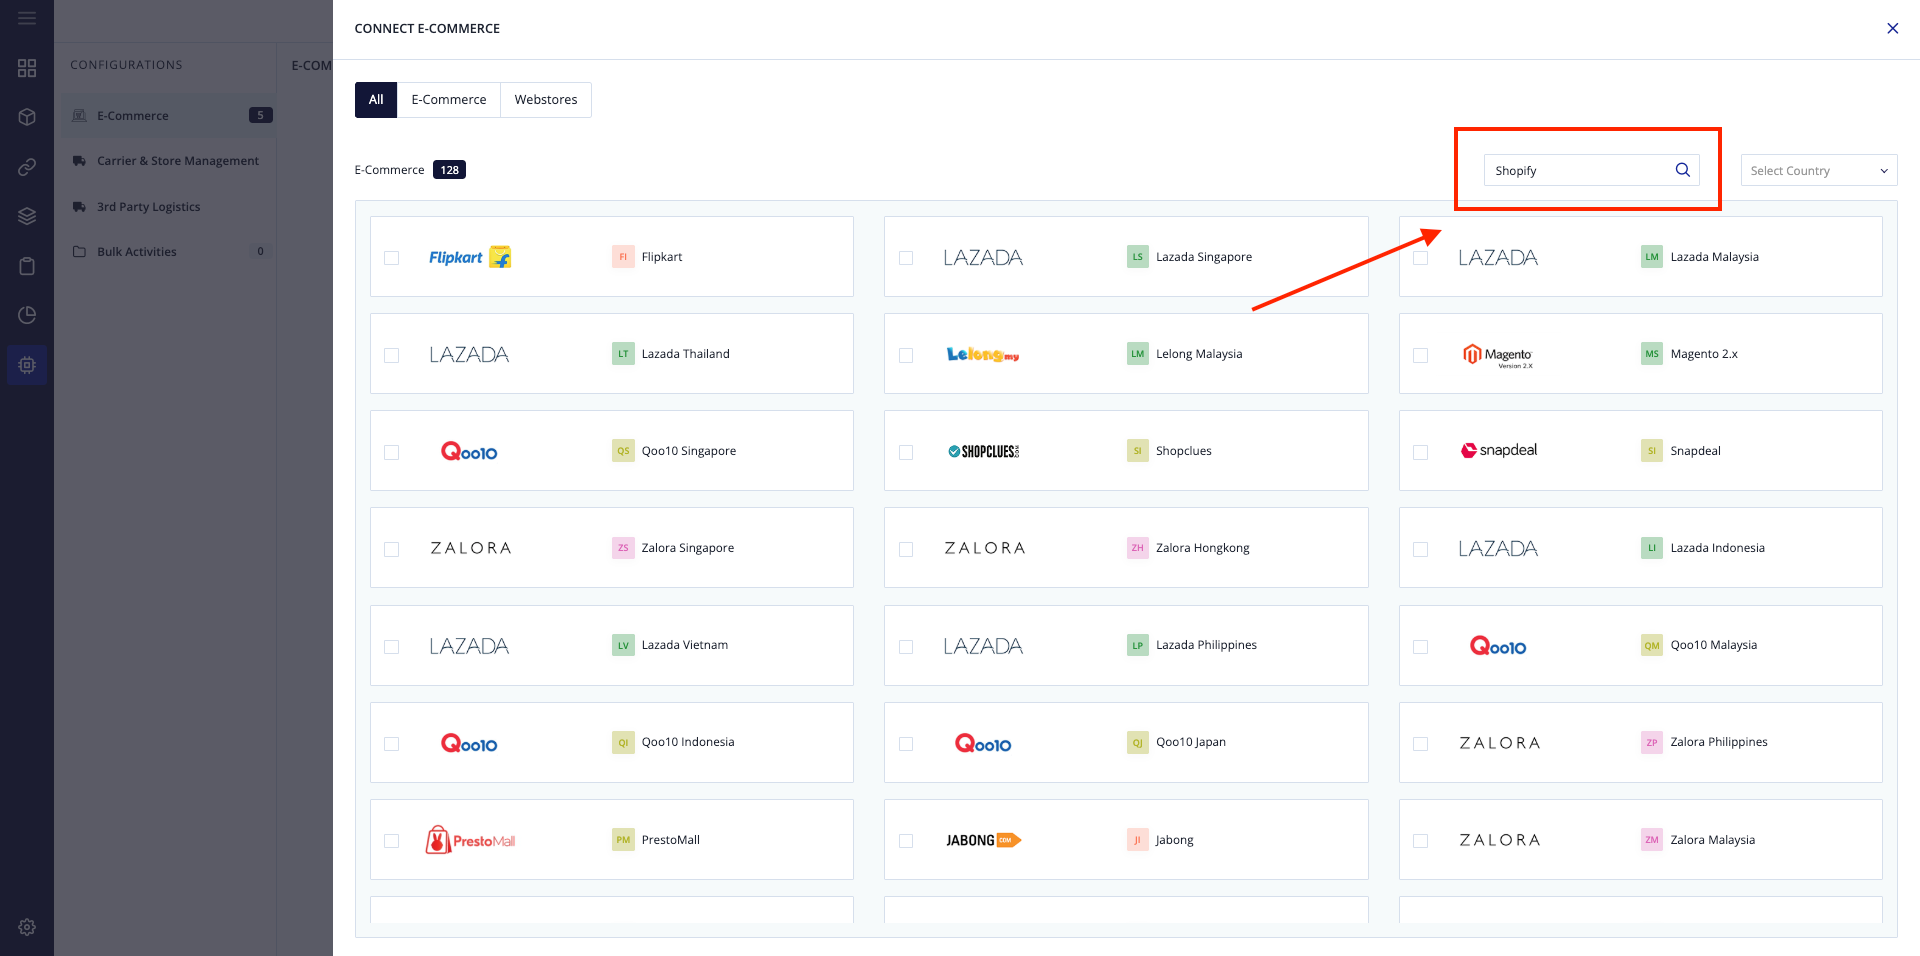1920x956 pixels.
Task: Open the link chain icon in sidebar
Action: tap(27, 167)
